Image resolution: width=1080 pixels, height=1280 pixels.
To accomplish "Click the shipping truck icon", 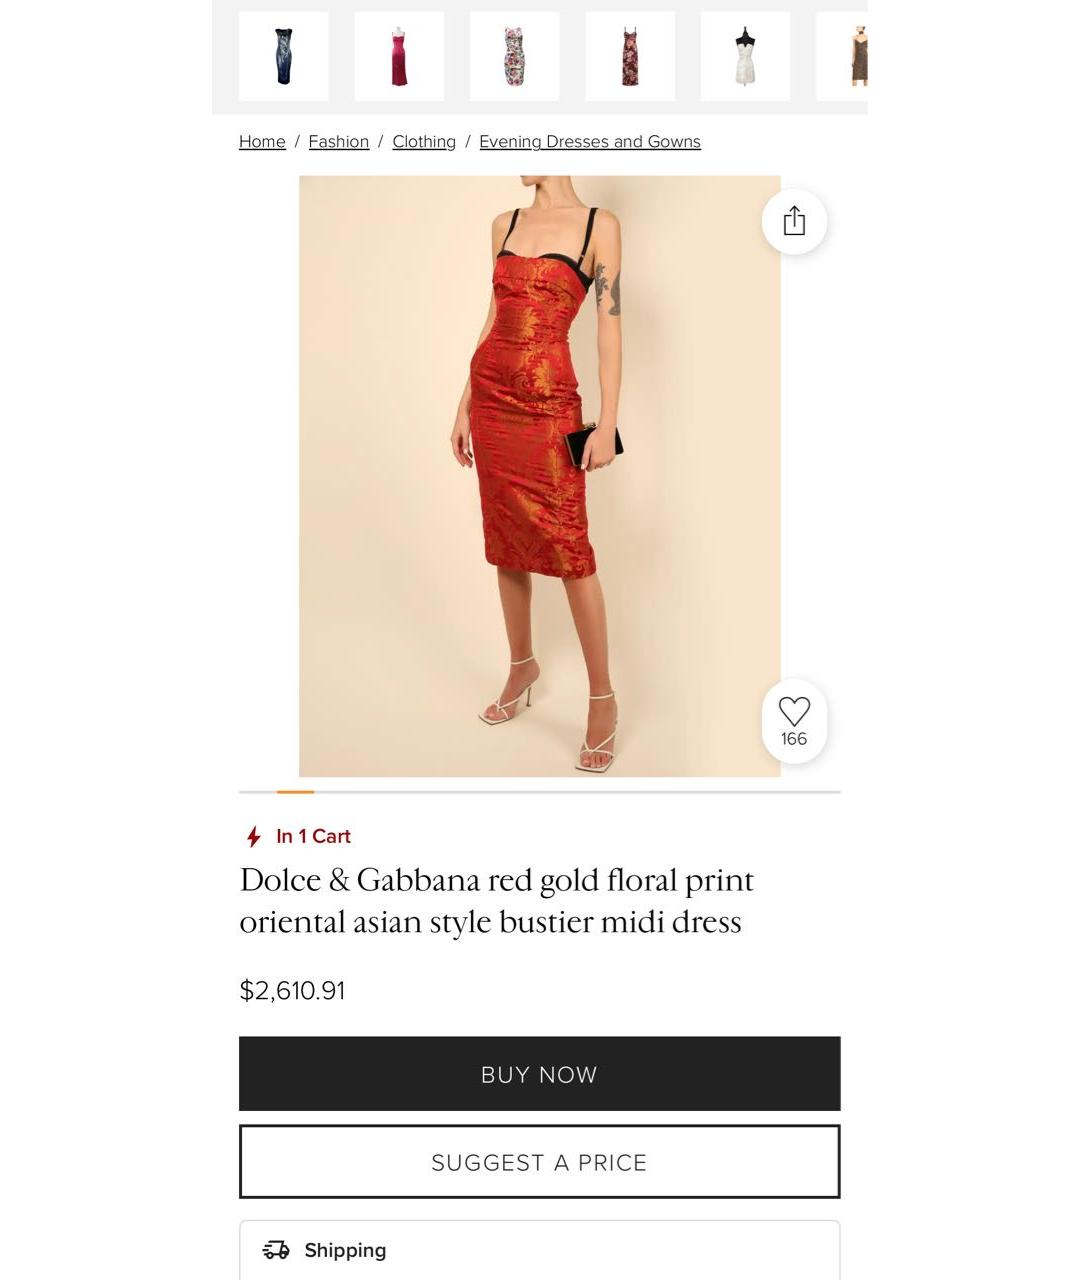I will [276, 1250].
